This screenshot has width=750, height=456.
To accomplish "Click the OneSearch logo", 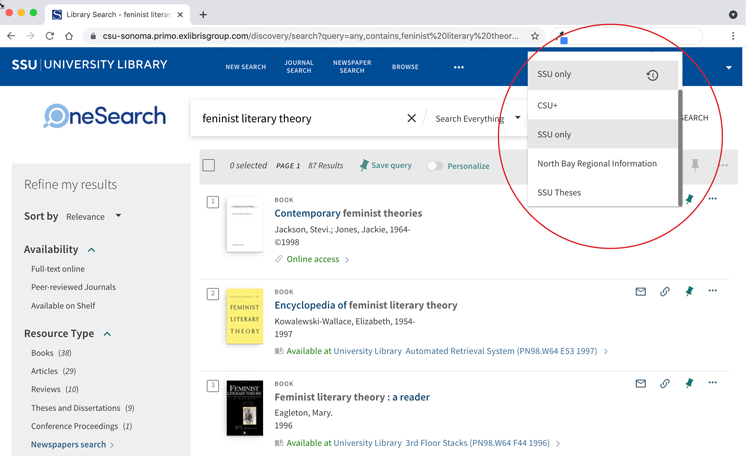I will coord(105,116).
